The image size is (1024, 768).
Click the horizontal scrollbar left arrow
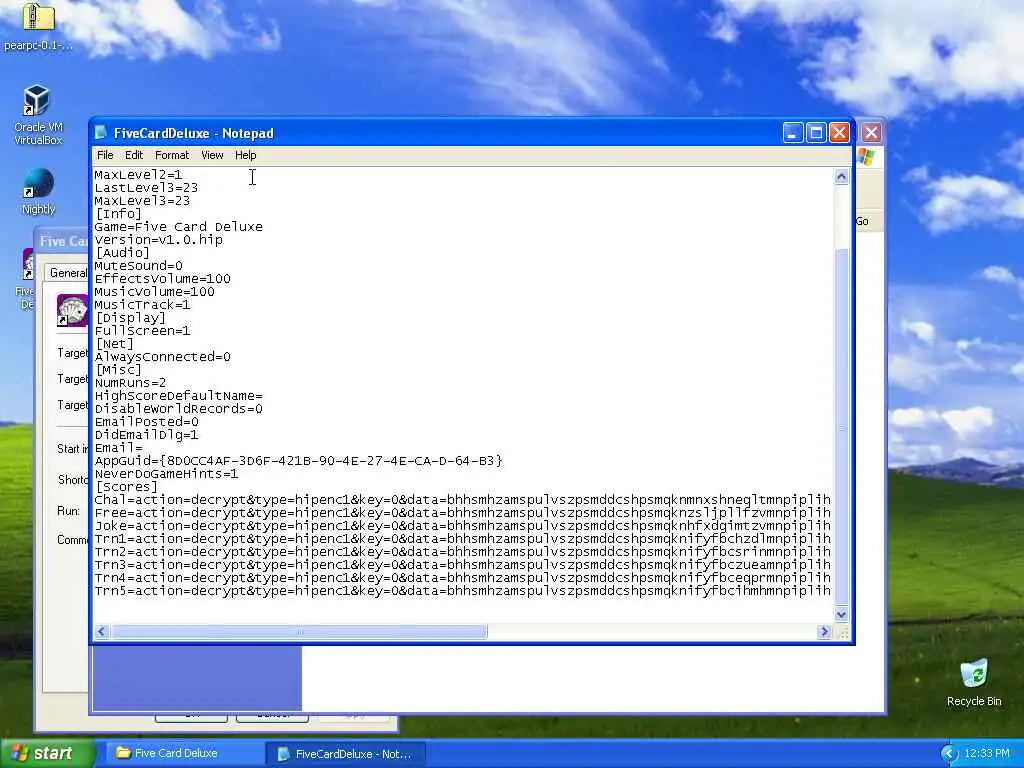pos(102,632)
